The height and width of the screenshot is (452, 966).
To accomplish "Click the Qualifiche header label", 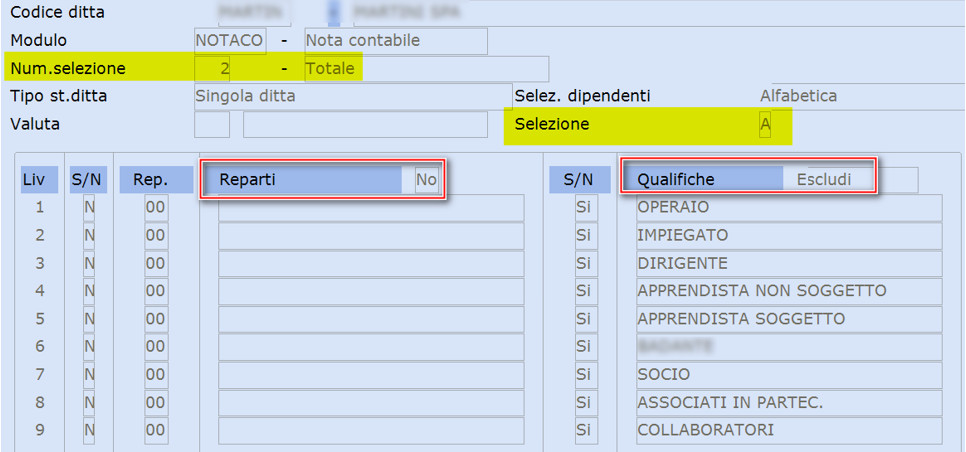I will [x=676, y=180].
